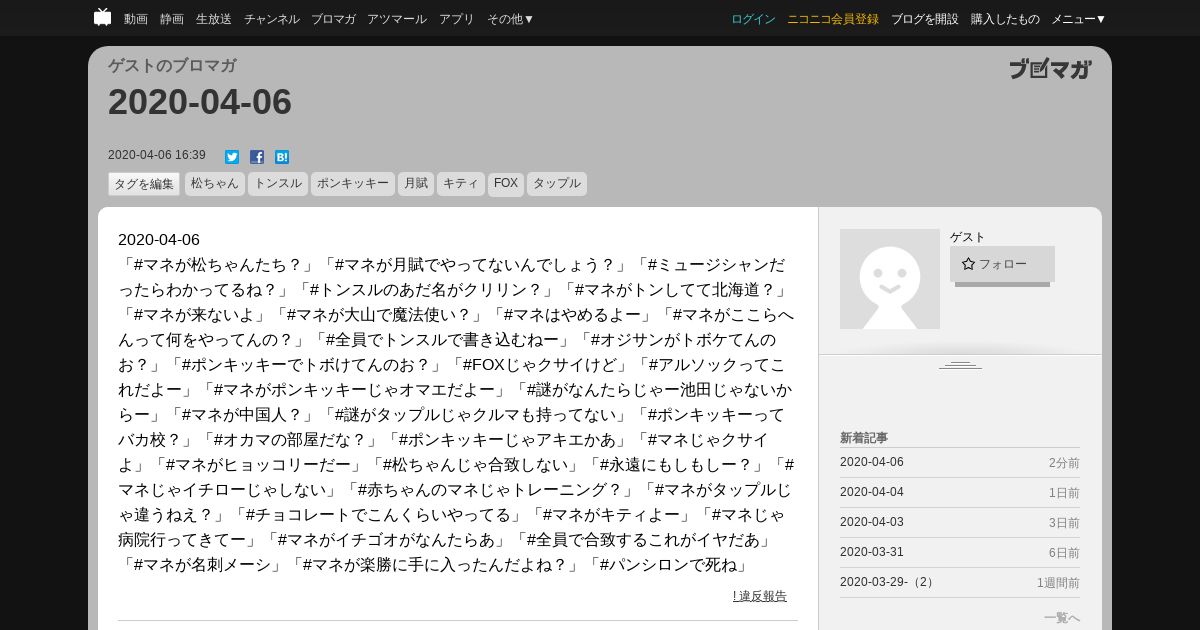
Task: Open recent article 2020-03-31
Action: [x=872, y=552]
